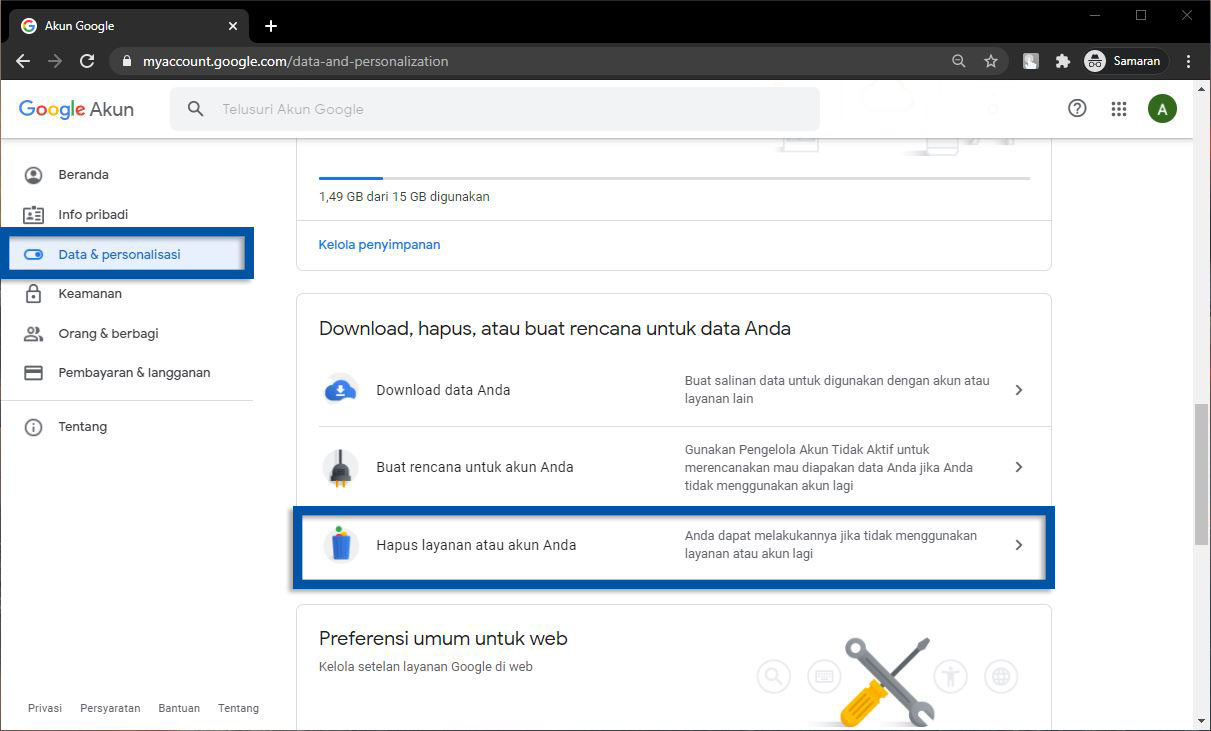Open the account avatar with letter A
This screenshot has width=1211, height=731.
click(1161, 109)
